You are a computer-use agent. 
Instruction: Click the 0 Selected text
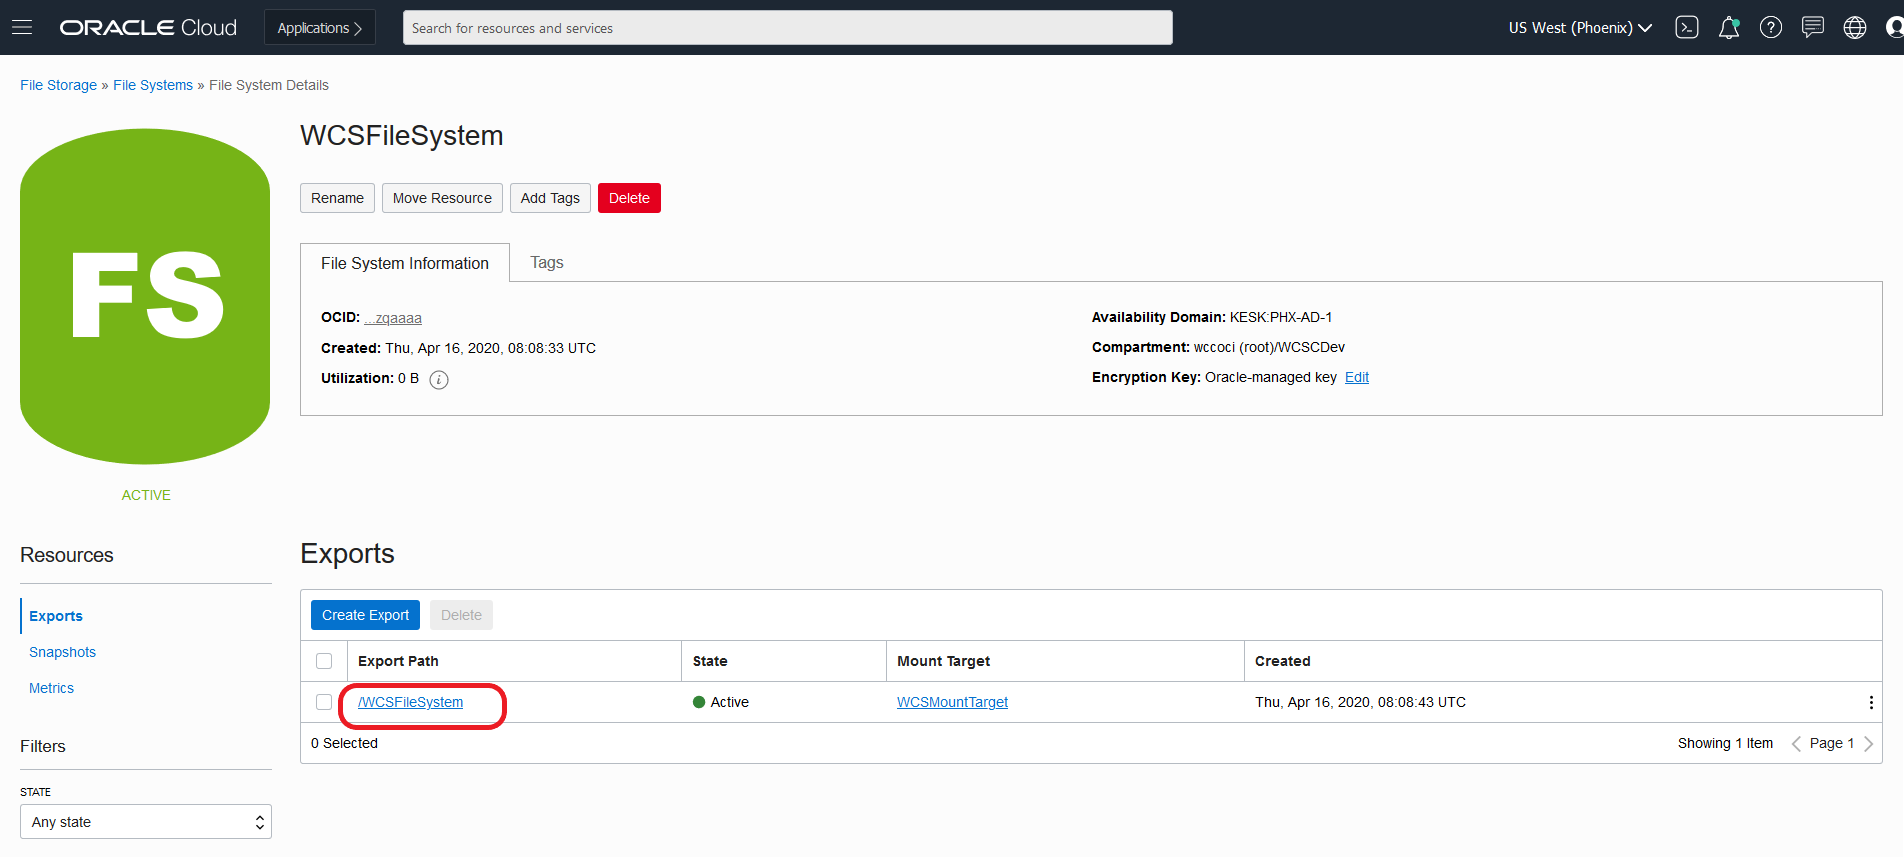pos(344,743)
